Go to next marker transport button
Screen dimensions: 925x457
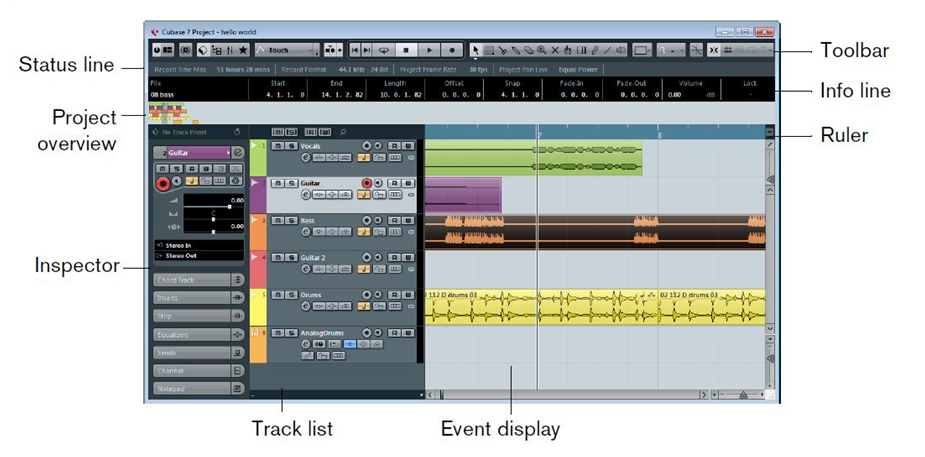366,50
